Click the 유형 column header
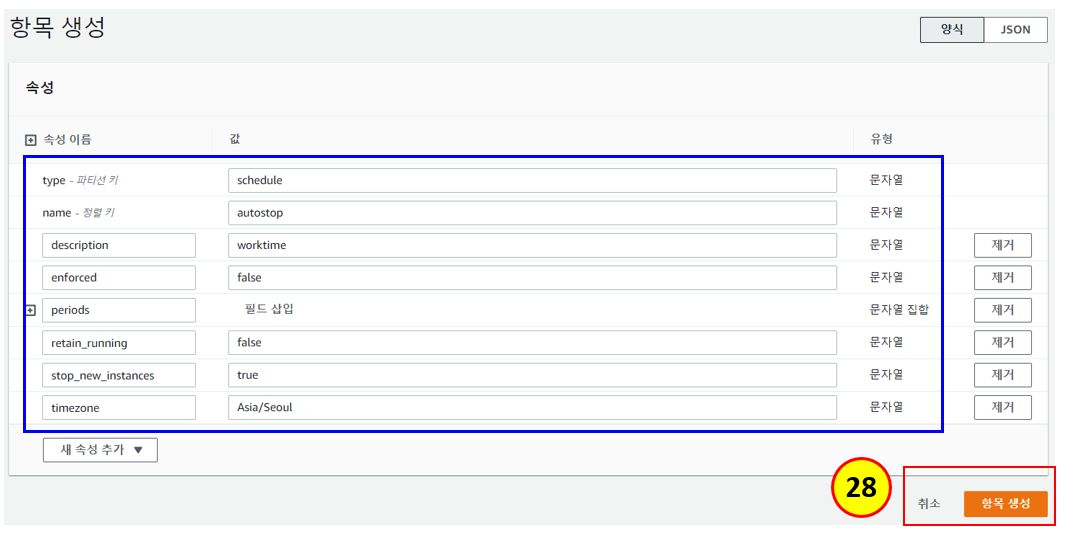This screenshot has width=1068, height=533. (x=881, y=139)
